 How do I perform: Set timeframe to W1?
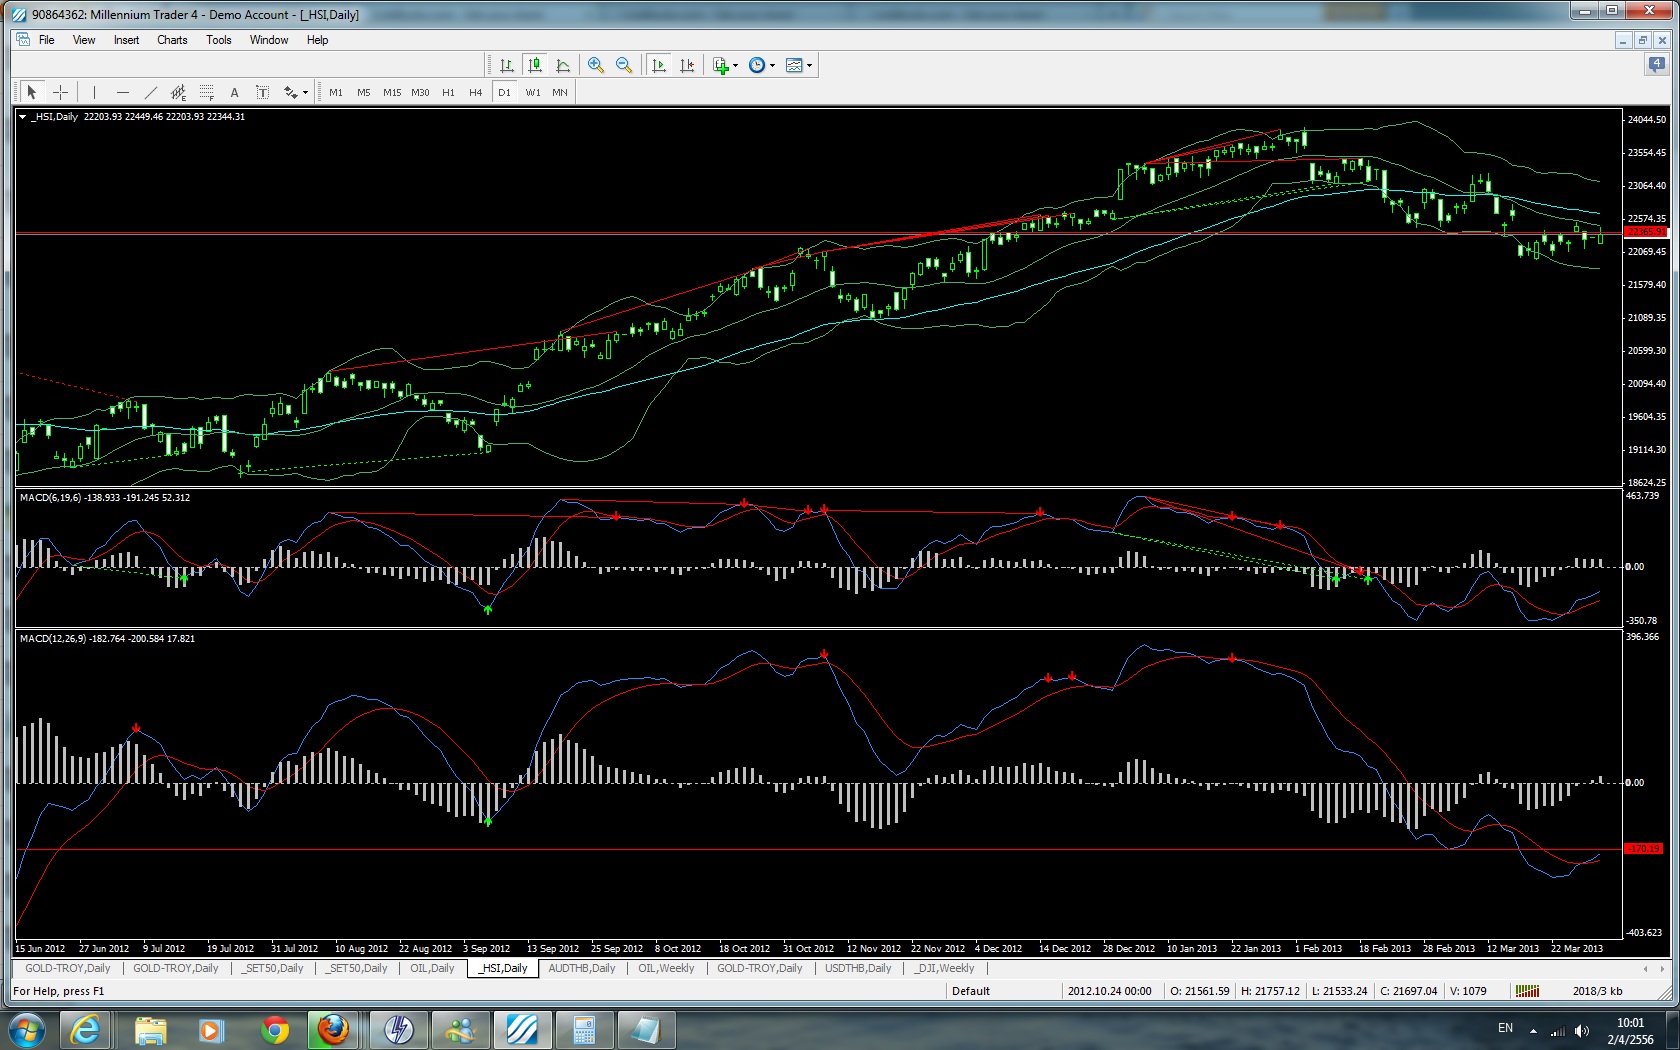pyautogui.click(x=533, y=92)
